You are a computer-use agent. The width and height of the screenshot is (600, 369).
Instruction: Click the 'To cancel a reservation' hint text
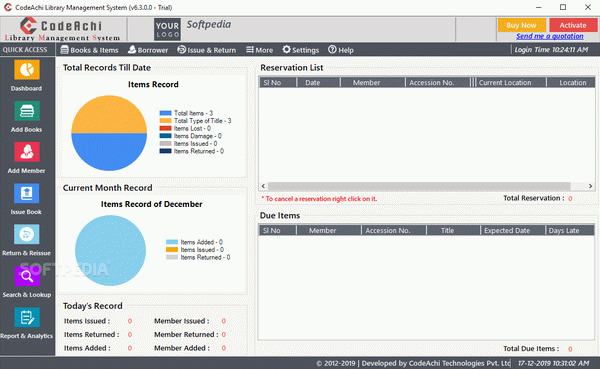pyautogui.click(x=319, y=199)
